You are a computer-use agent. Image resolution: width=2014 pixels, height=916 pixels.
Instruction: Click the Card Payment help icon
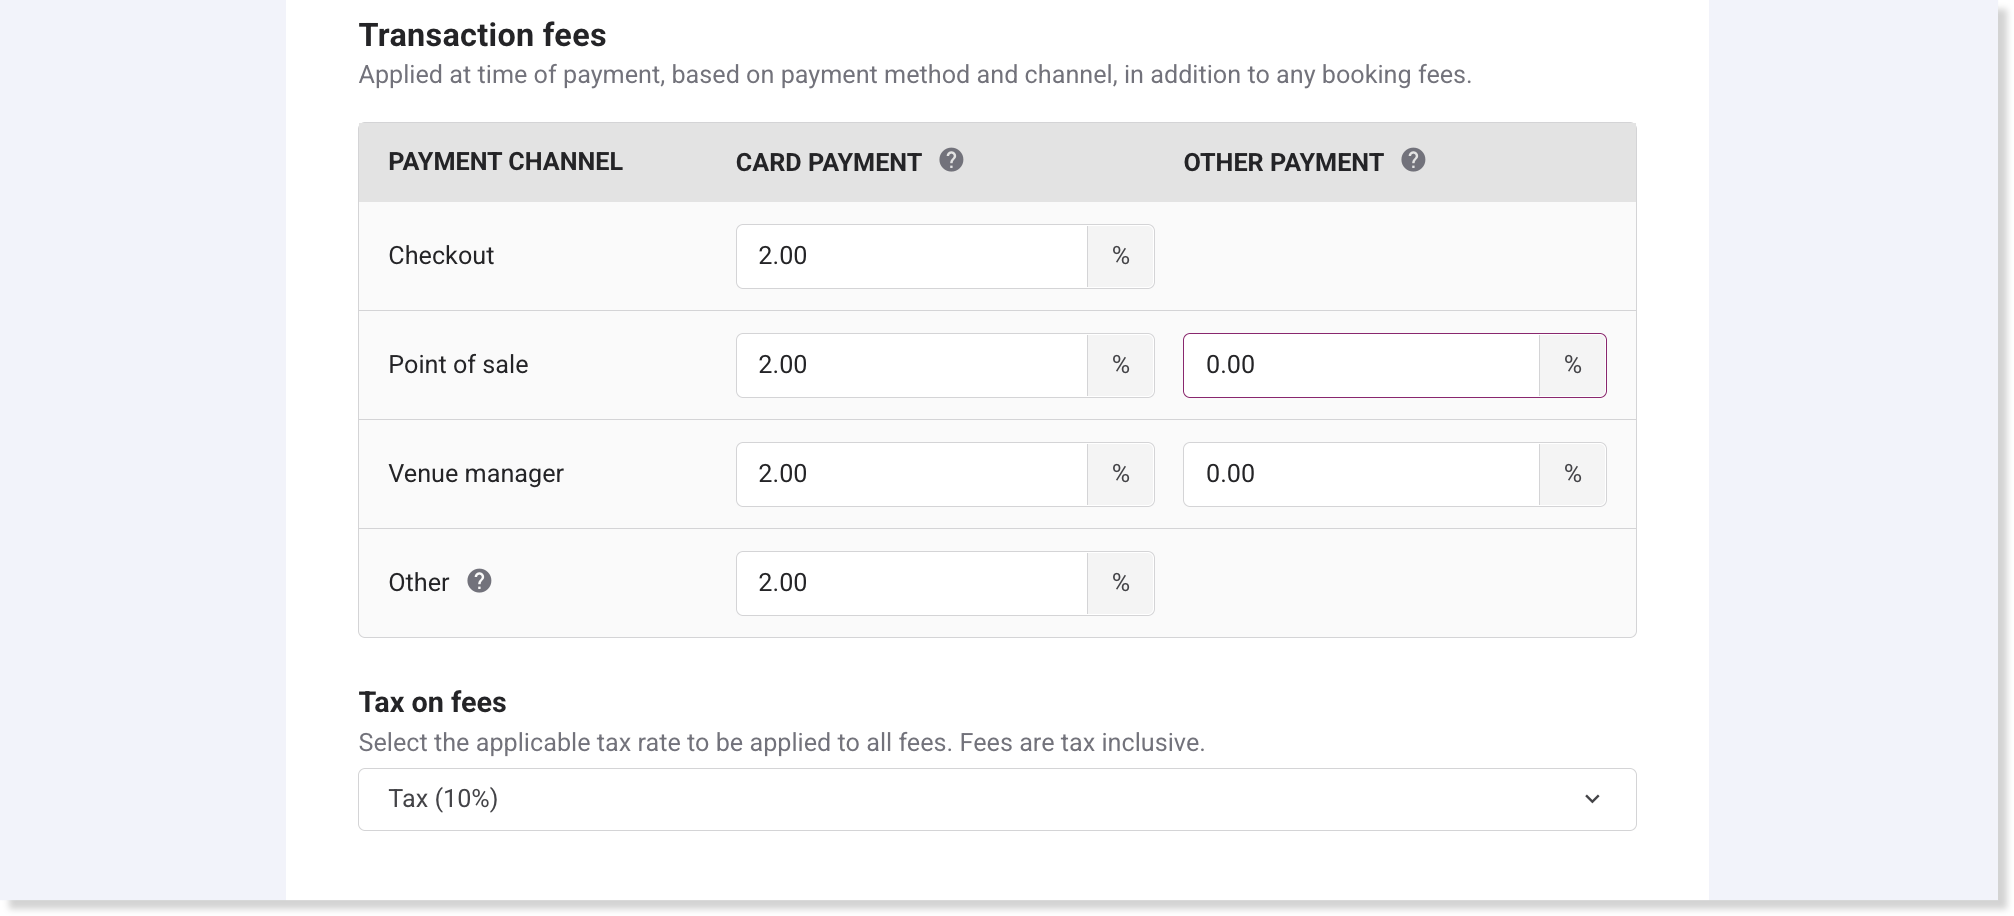pyautogui.click(x=951, y=160)
